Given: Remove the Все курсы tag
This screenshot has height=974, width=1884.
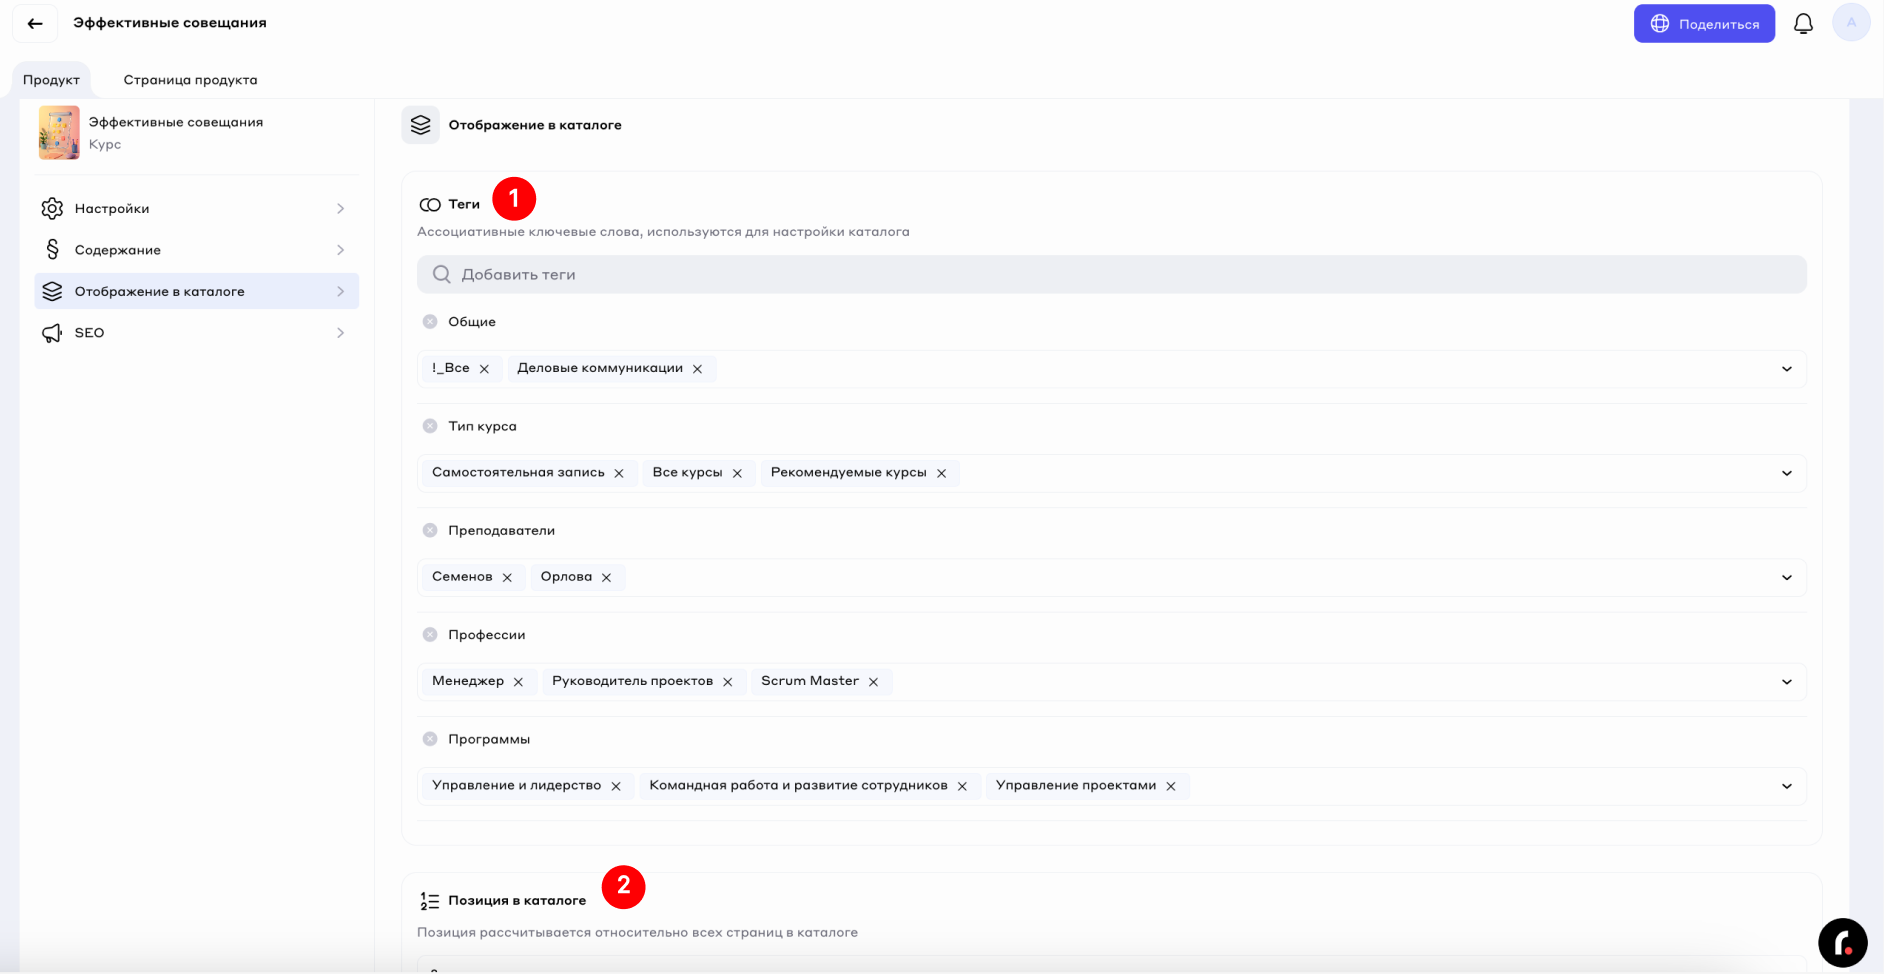Looking at the screenshot, I should tap(737, 474).
